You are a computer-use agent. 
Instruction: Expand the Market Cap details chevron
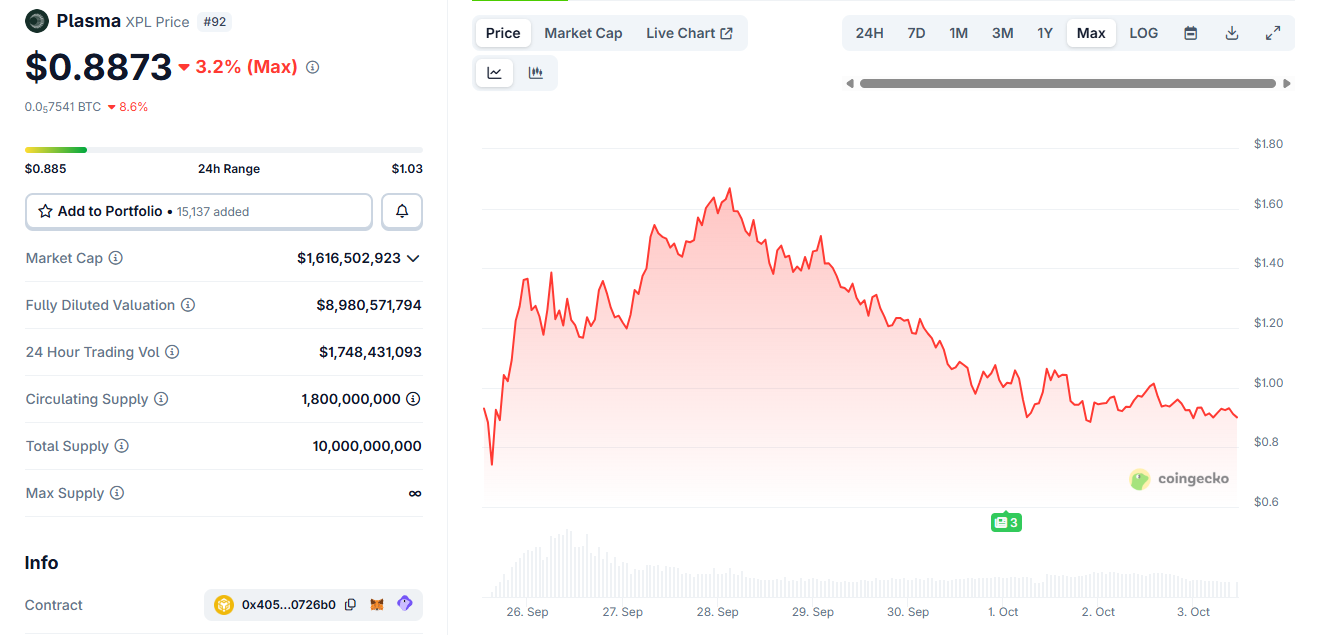[413, 258]
